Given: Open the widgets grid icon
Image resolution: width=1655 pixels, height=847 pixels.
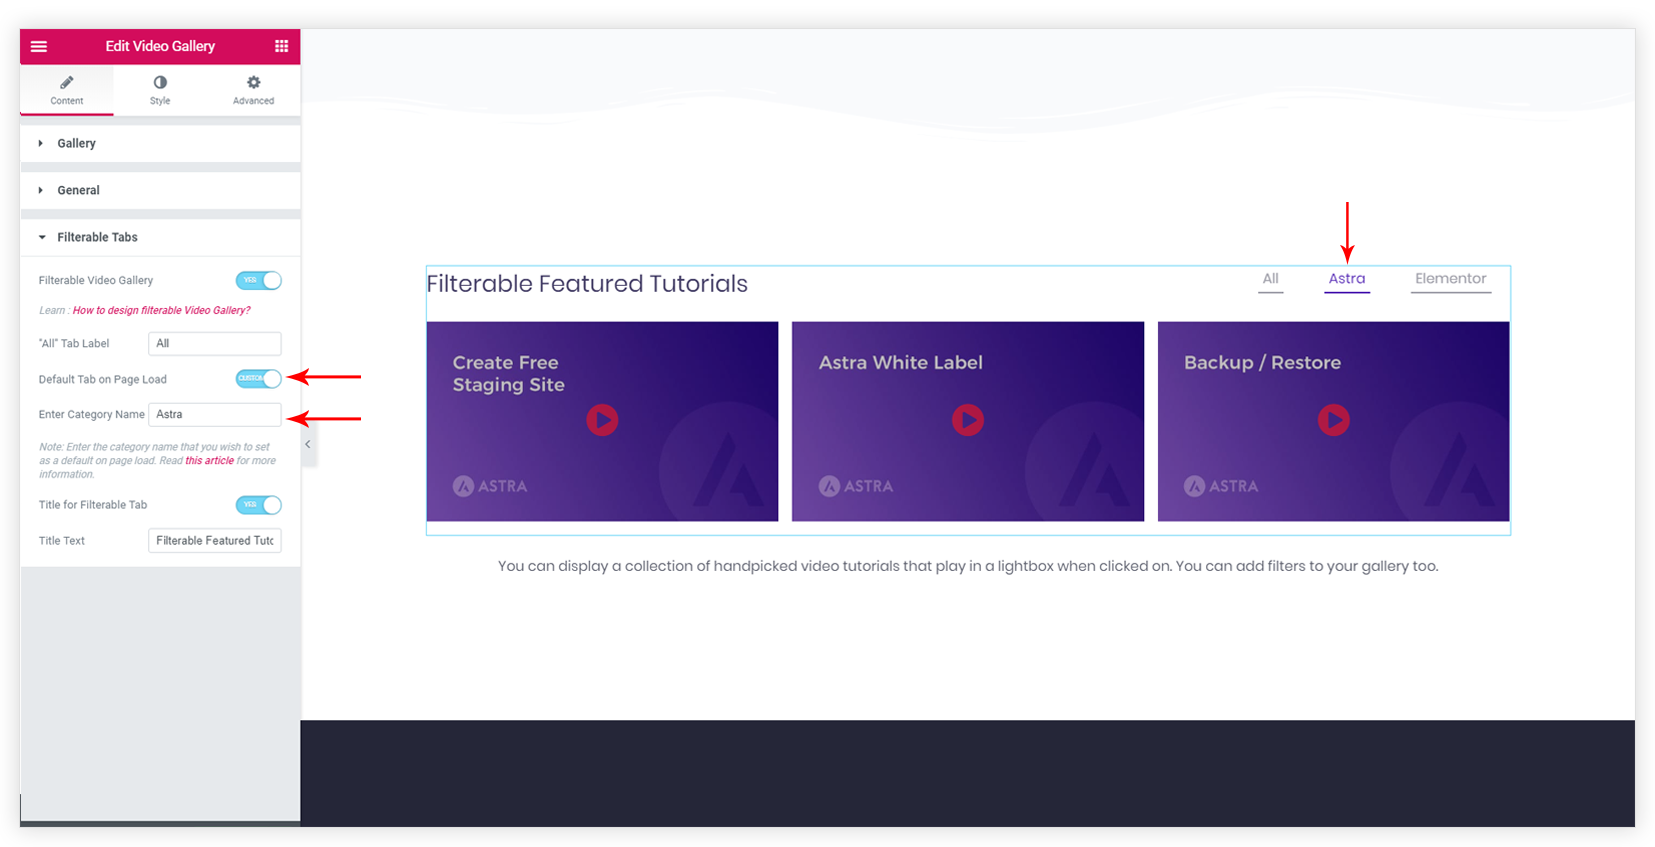Looking at the screenshot, I should (282, 46).
